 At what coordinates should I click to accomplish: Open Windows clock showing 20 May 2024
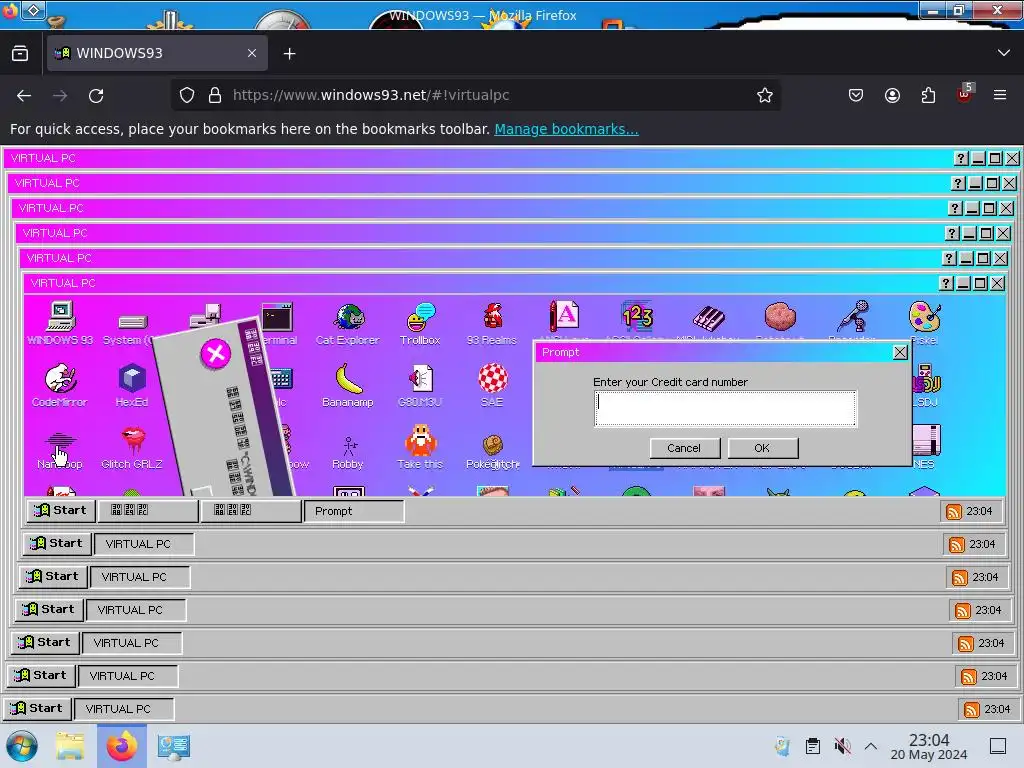[x=929, y=746]
